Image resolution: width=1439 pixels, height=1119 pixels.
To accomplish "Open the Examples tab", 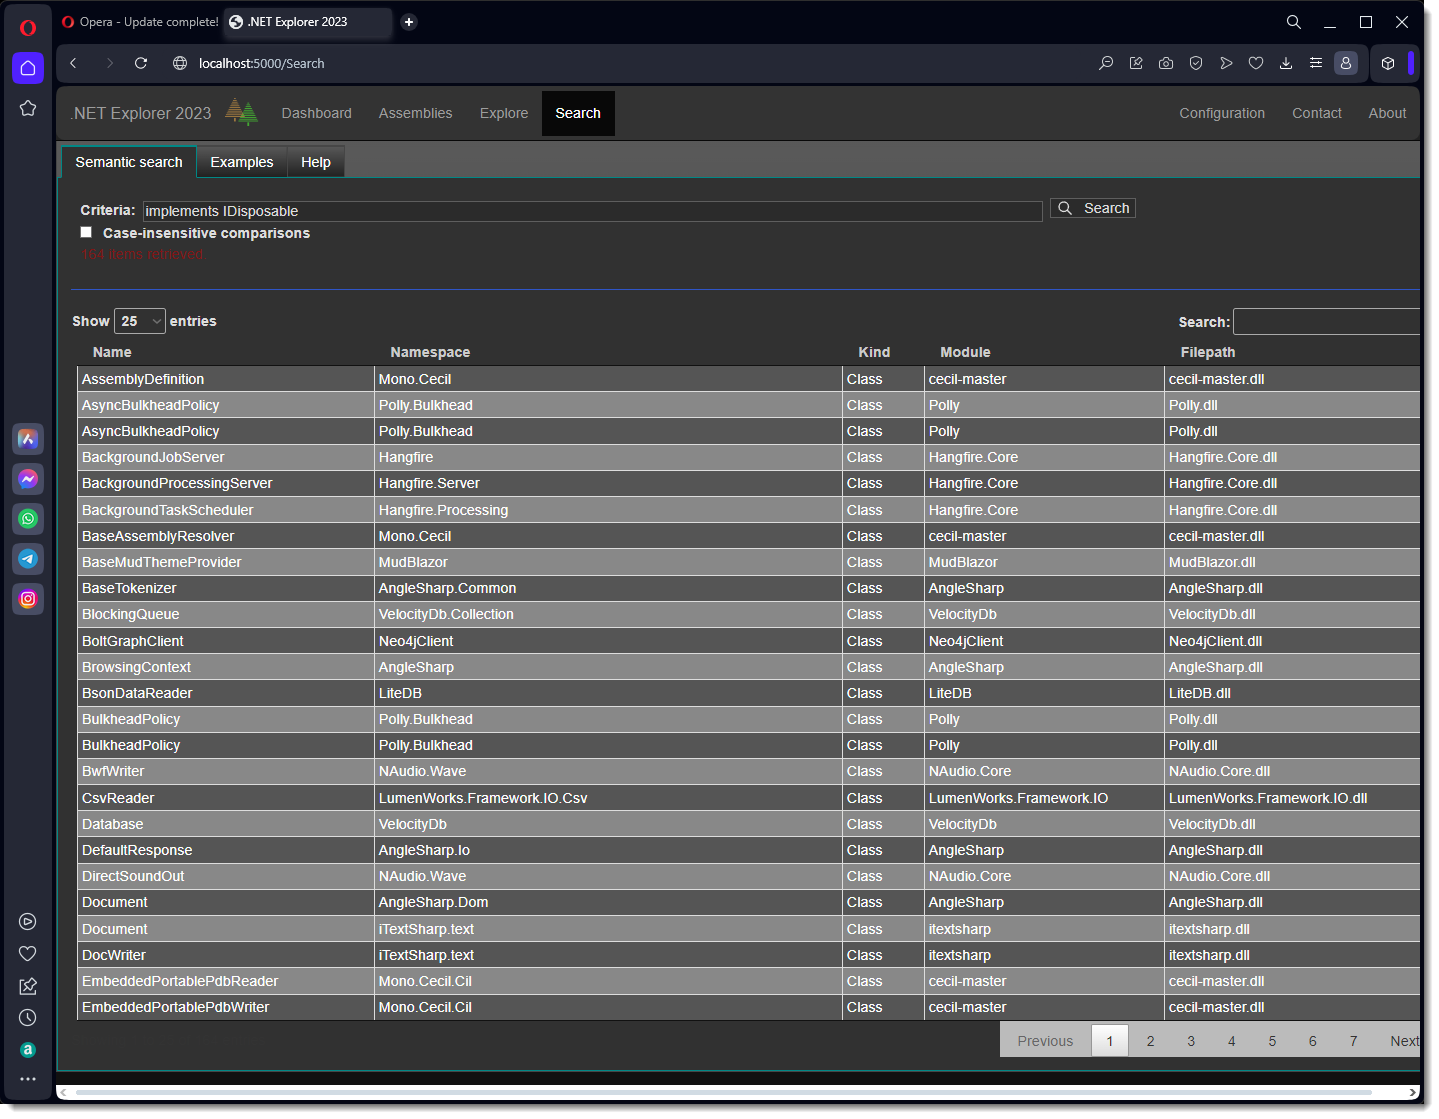I will tap(242, 162).
